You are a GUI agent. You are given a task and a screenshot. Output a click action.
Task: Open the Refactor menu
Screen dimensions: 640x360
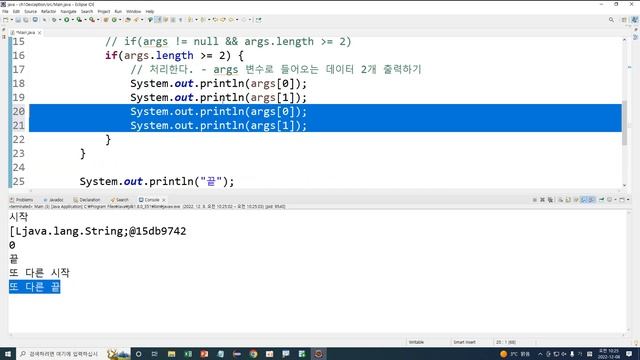pos(48,11)
